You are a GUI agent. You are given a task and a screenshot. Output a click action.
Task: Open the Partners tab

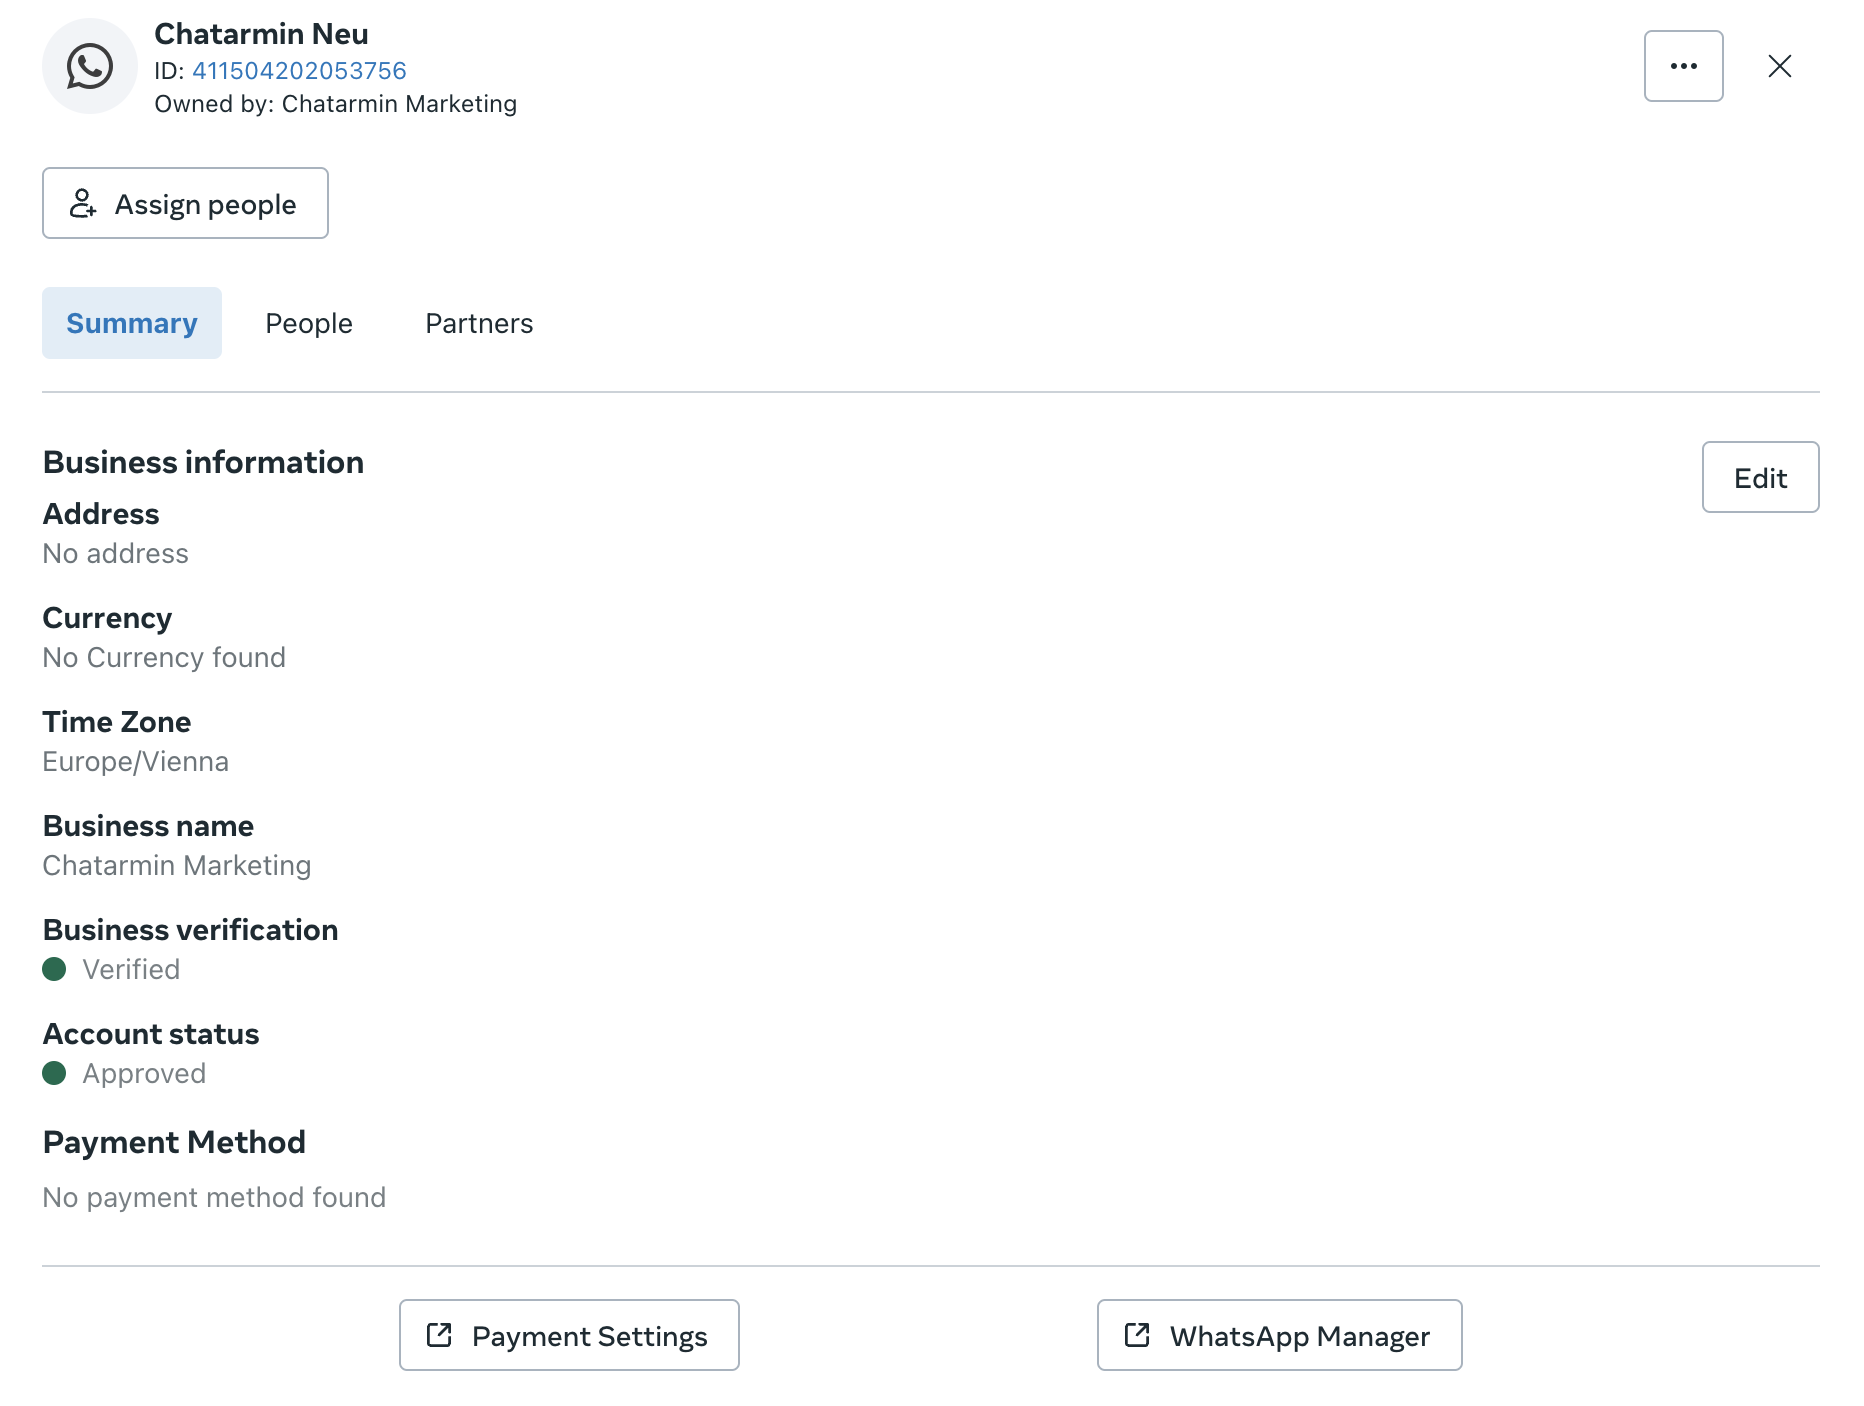pyautogui.click(x=479, y=323)
